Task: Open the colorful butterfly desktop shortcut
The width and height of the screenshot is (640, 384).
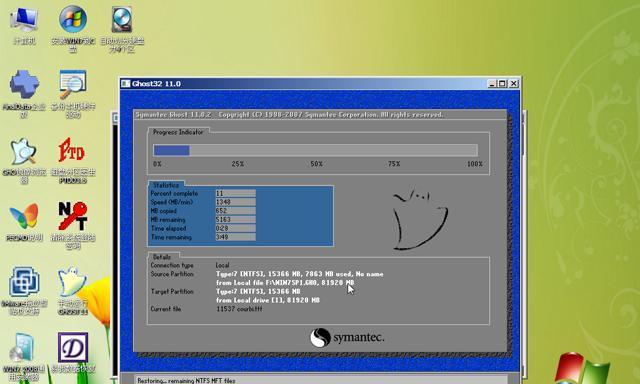Action: coord(24,221)
